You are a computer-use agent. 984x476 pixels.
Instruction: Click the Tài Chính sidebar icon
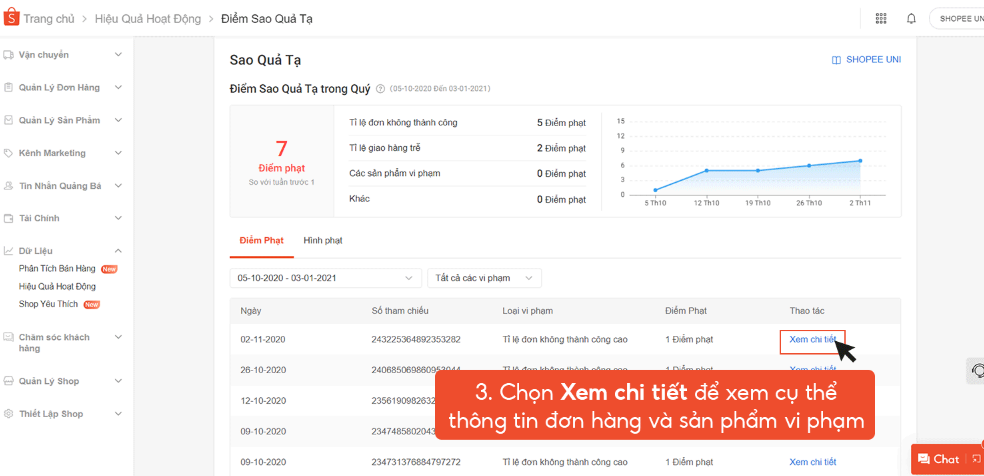[x=9, y=218]
